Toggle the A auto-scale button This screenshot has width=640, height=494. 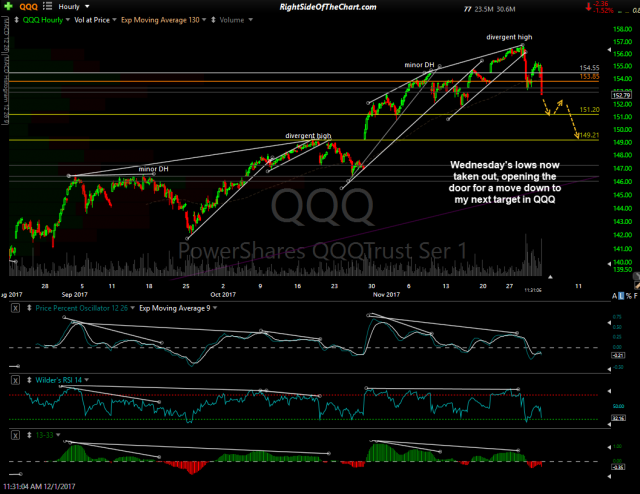coord(615,296)
